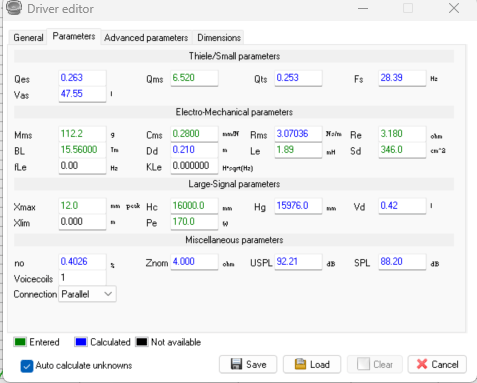Click the Znom field showing 4.000
This screenshot has width=477, height=383.
pos(194,262)
